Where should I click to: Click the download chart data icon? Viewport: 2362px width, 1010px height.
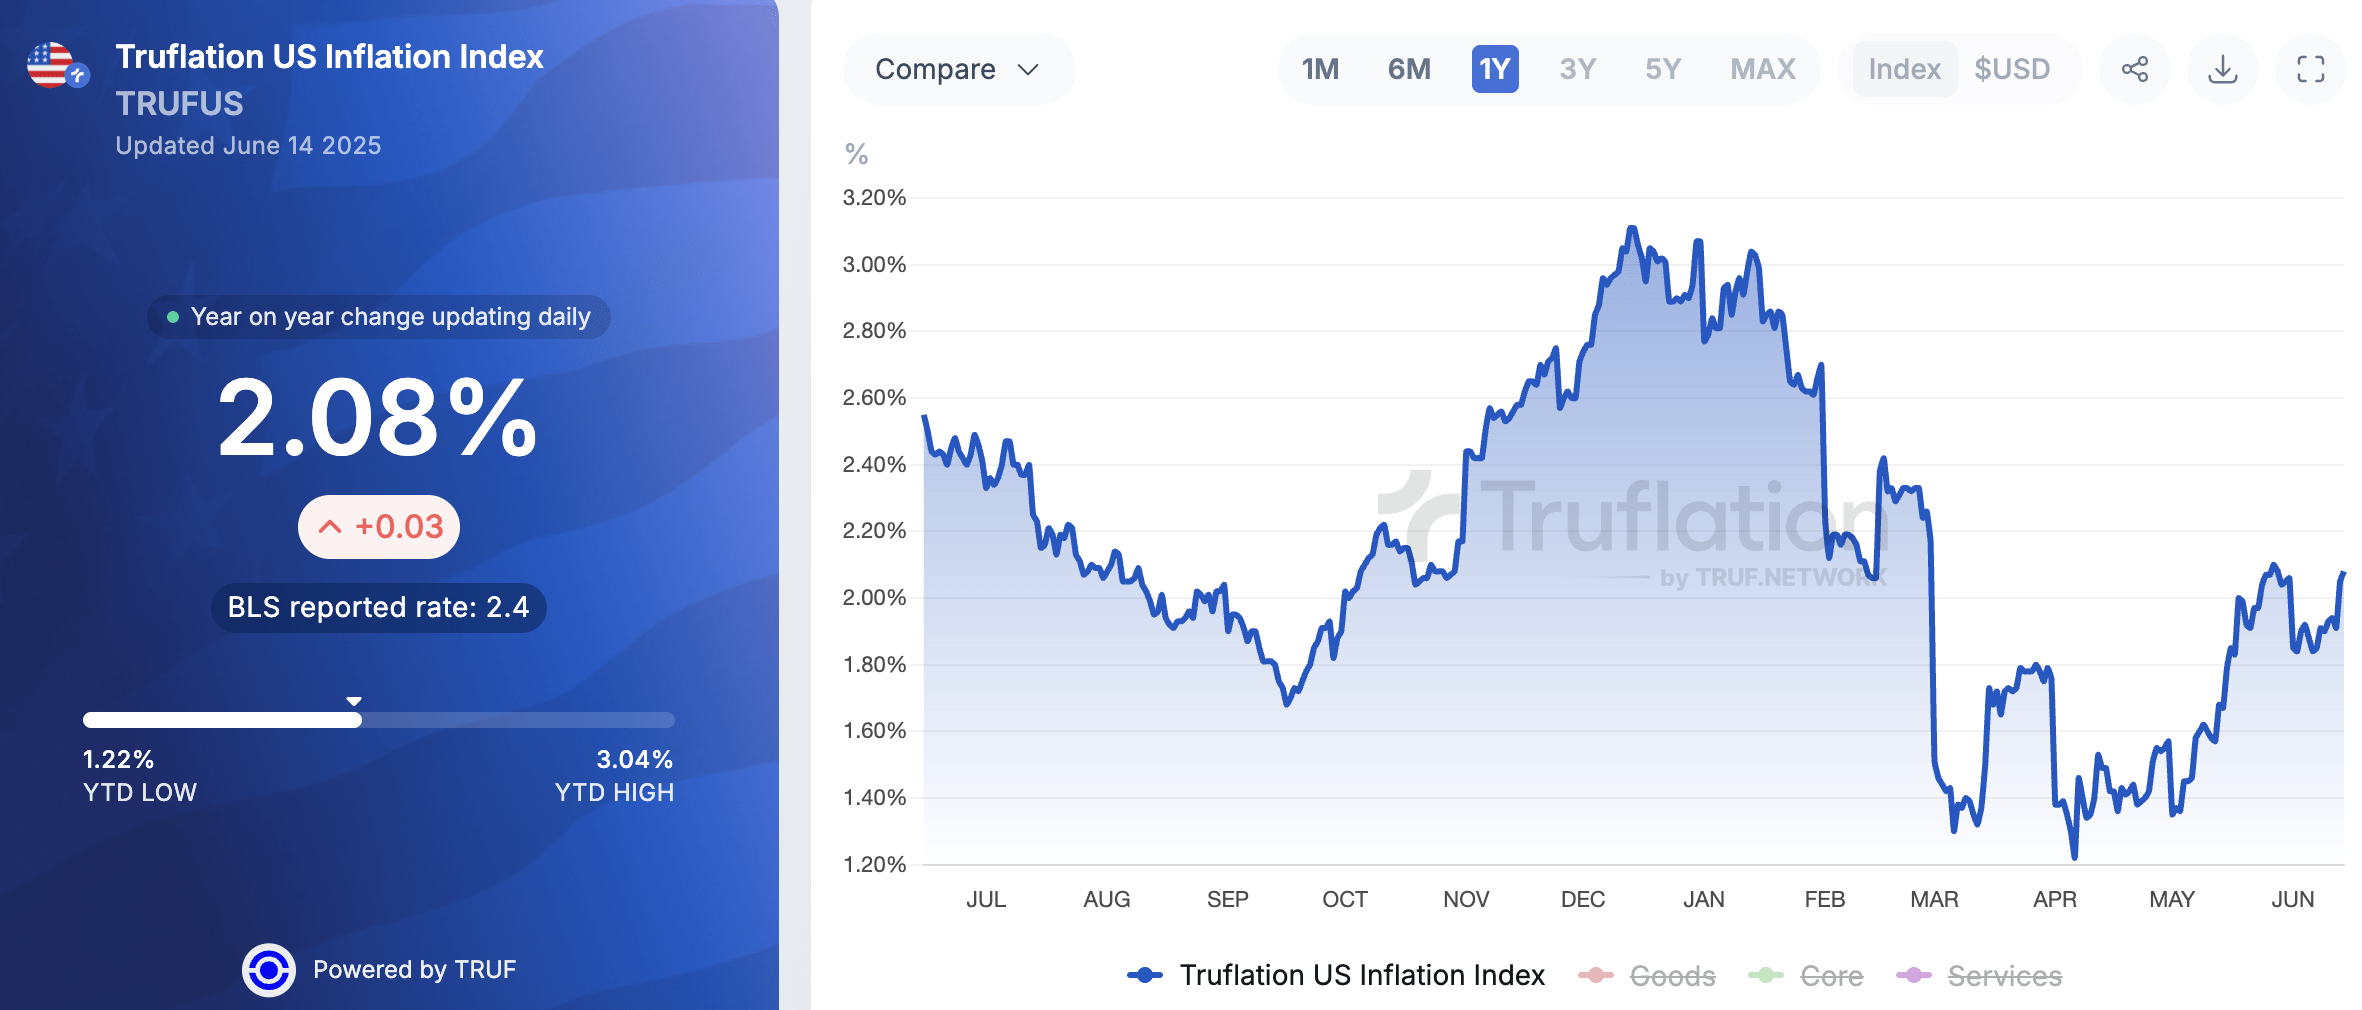pos(2222,69)
